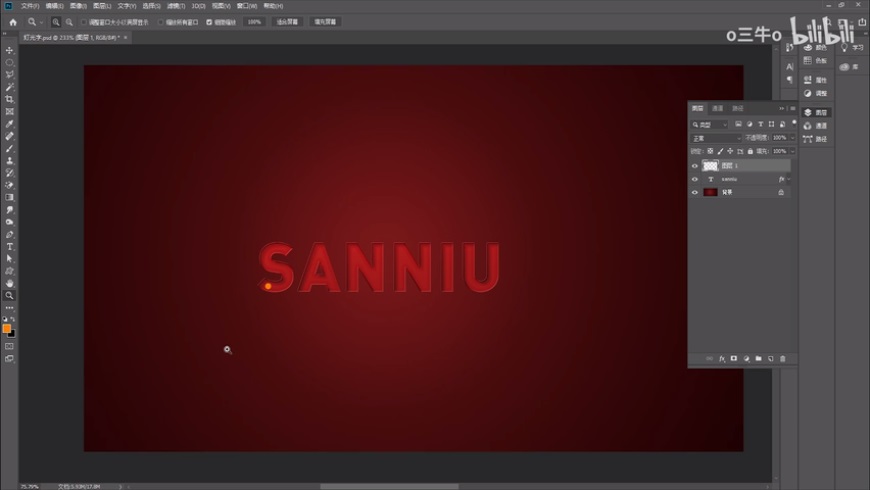Image resolution: width=870 pixels, height=490 pixels.
Task: Click the orange foreground color swatch
Action: (7, 328)
